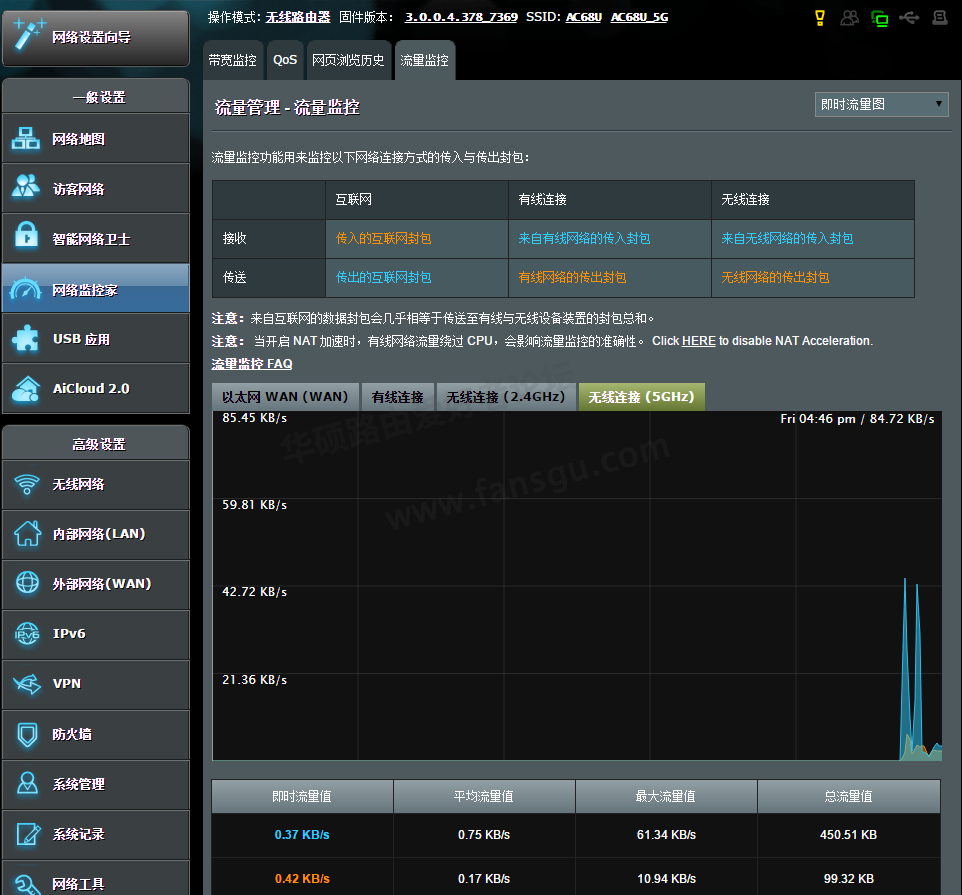Click the 平均流量值 column header
The image size is (962, 895).
[483, 796]
